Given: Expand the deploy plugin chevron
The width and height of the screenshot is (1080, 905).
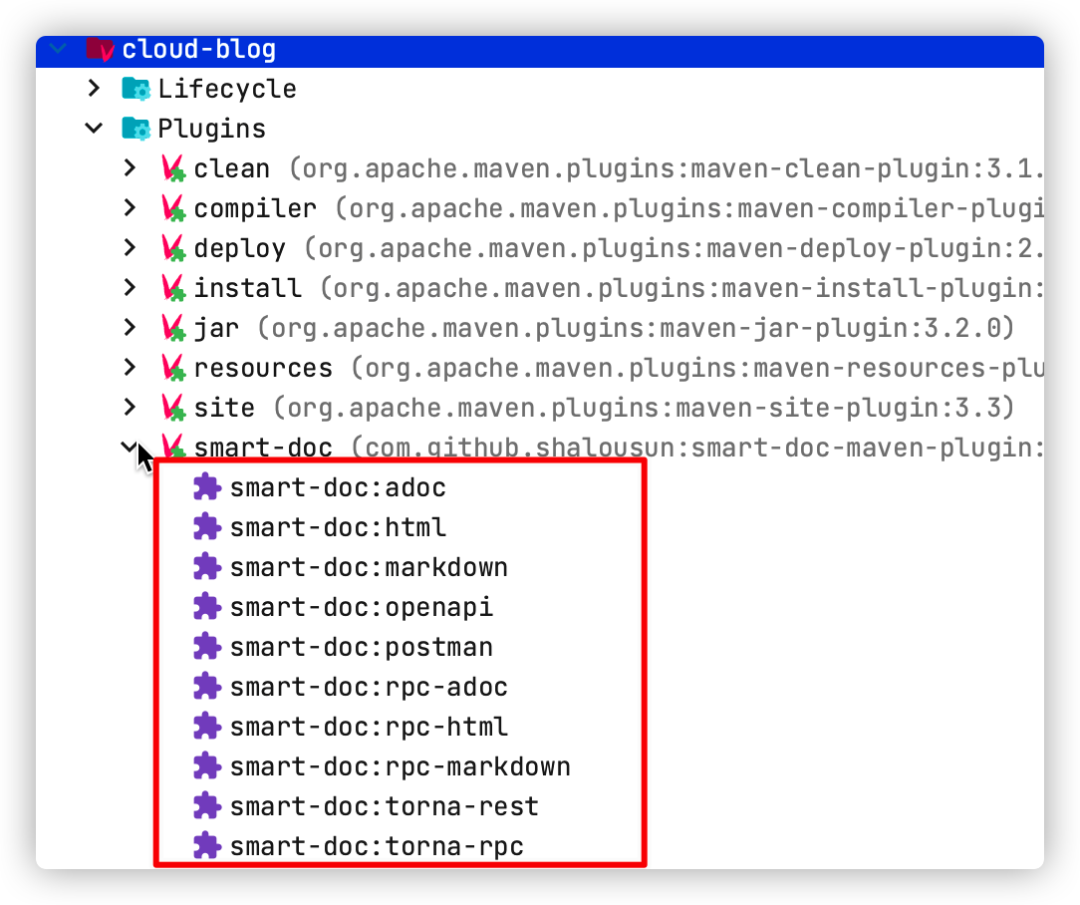Looking at the screenshot, I should [130, 248].
